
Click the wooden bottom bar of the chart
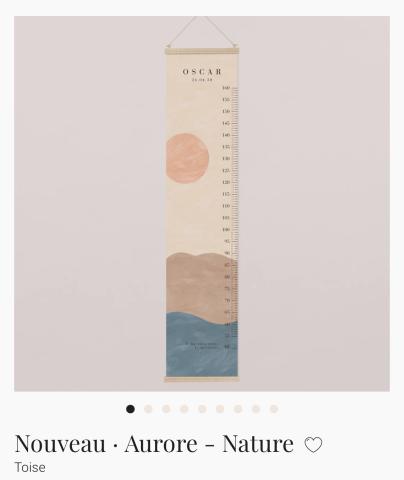pos(202,379)
